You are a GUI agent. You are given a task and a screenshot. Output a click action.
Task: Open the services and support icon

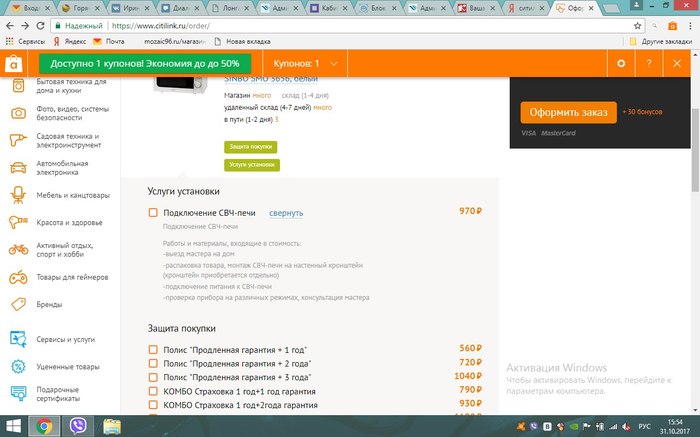click(x=18, y=339)
